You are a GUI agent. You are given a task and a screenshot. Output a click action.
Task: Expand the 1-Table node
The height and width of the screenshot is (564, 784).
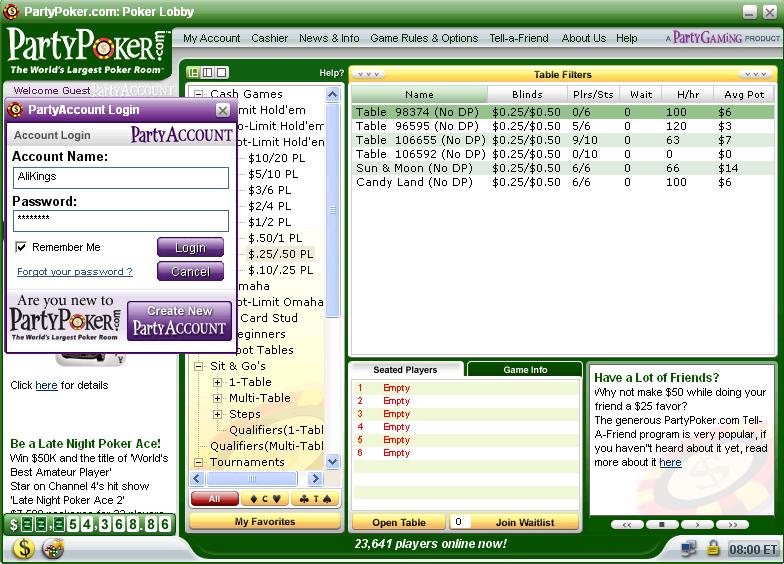tap(217, 382)
